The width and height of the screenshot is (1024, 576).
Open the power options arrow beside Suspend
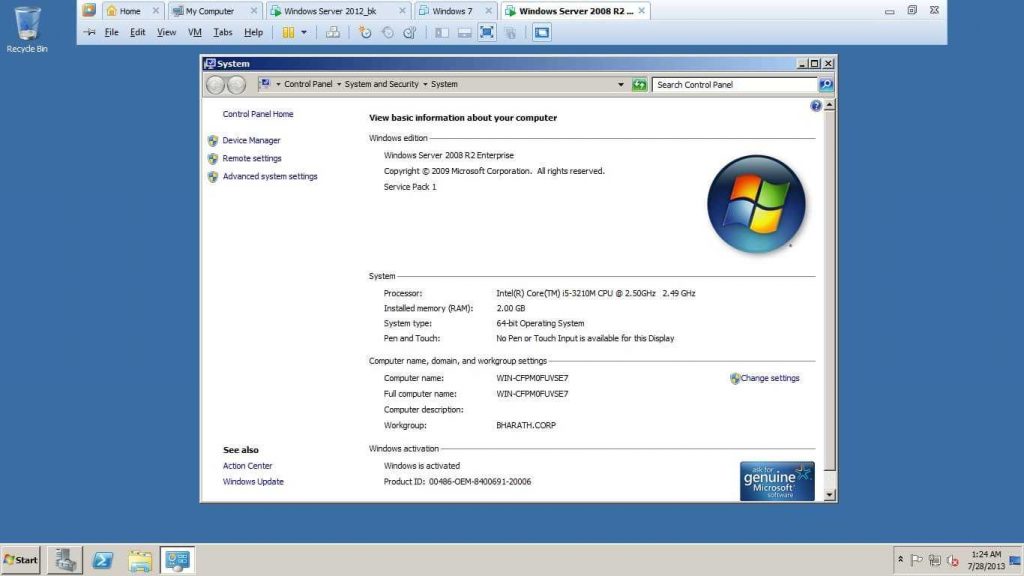point(304,32)
